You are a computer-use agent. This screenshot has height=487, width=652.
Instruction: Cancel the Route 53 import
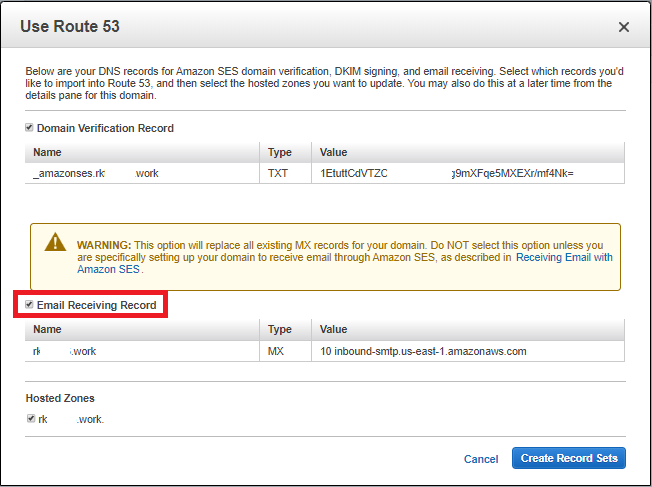click(x=481, y=459)
